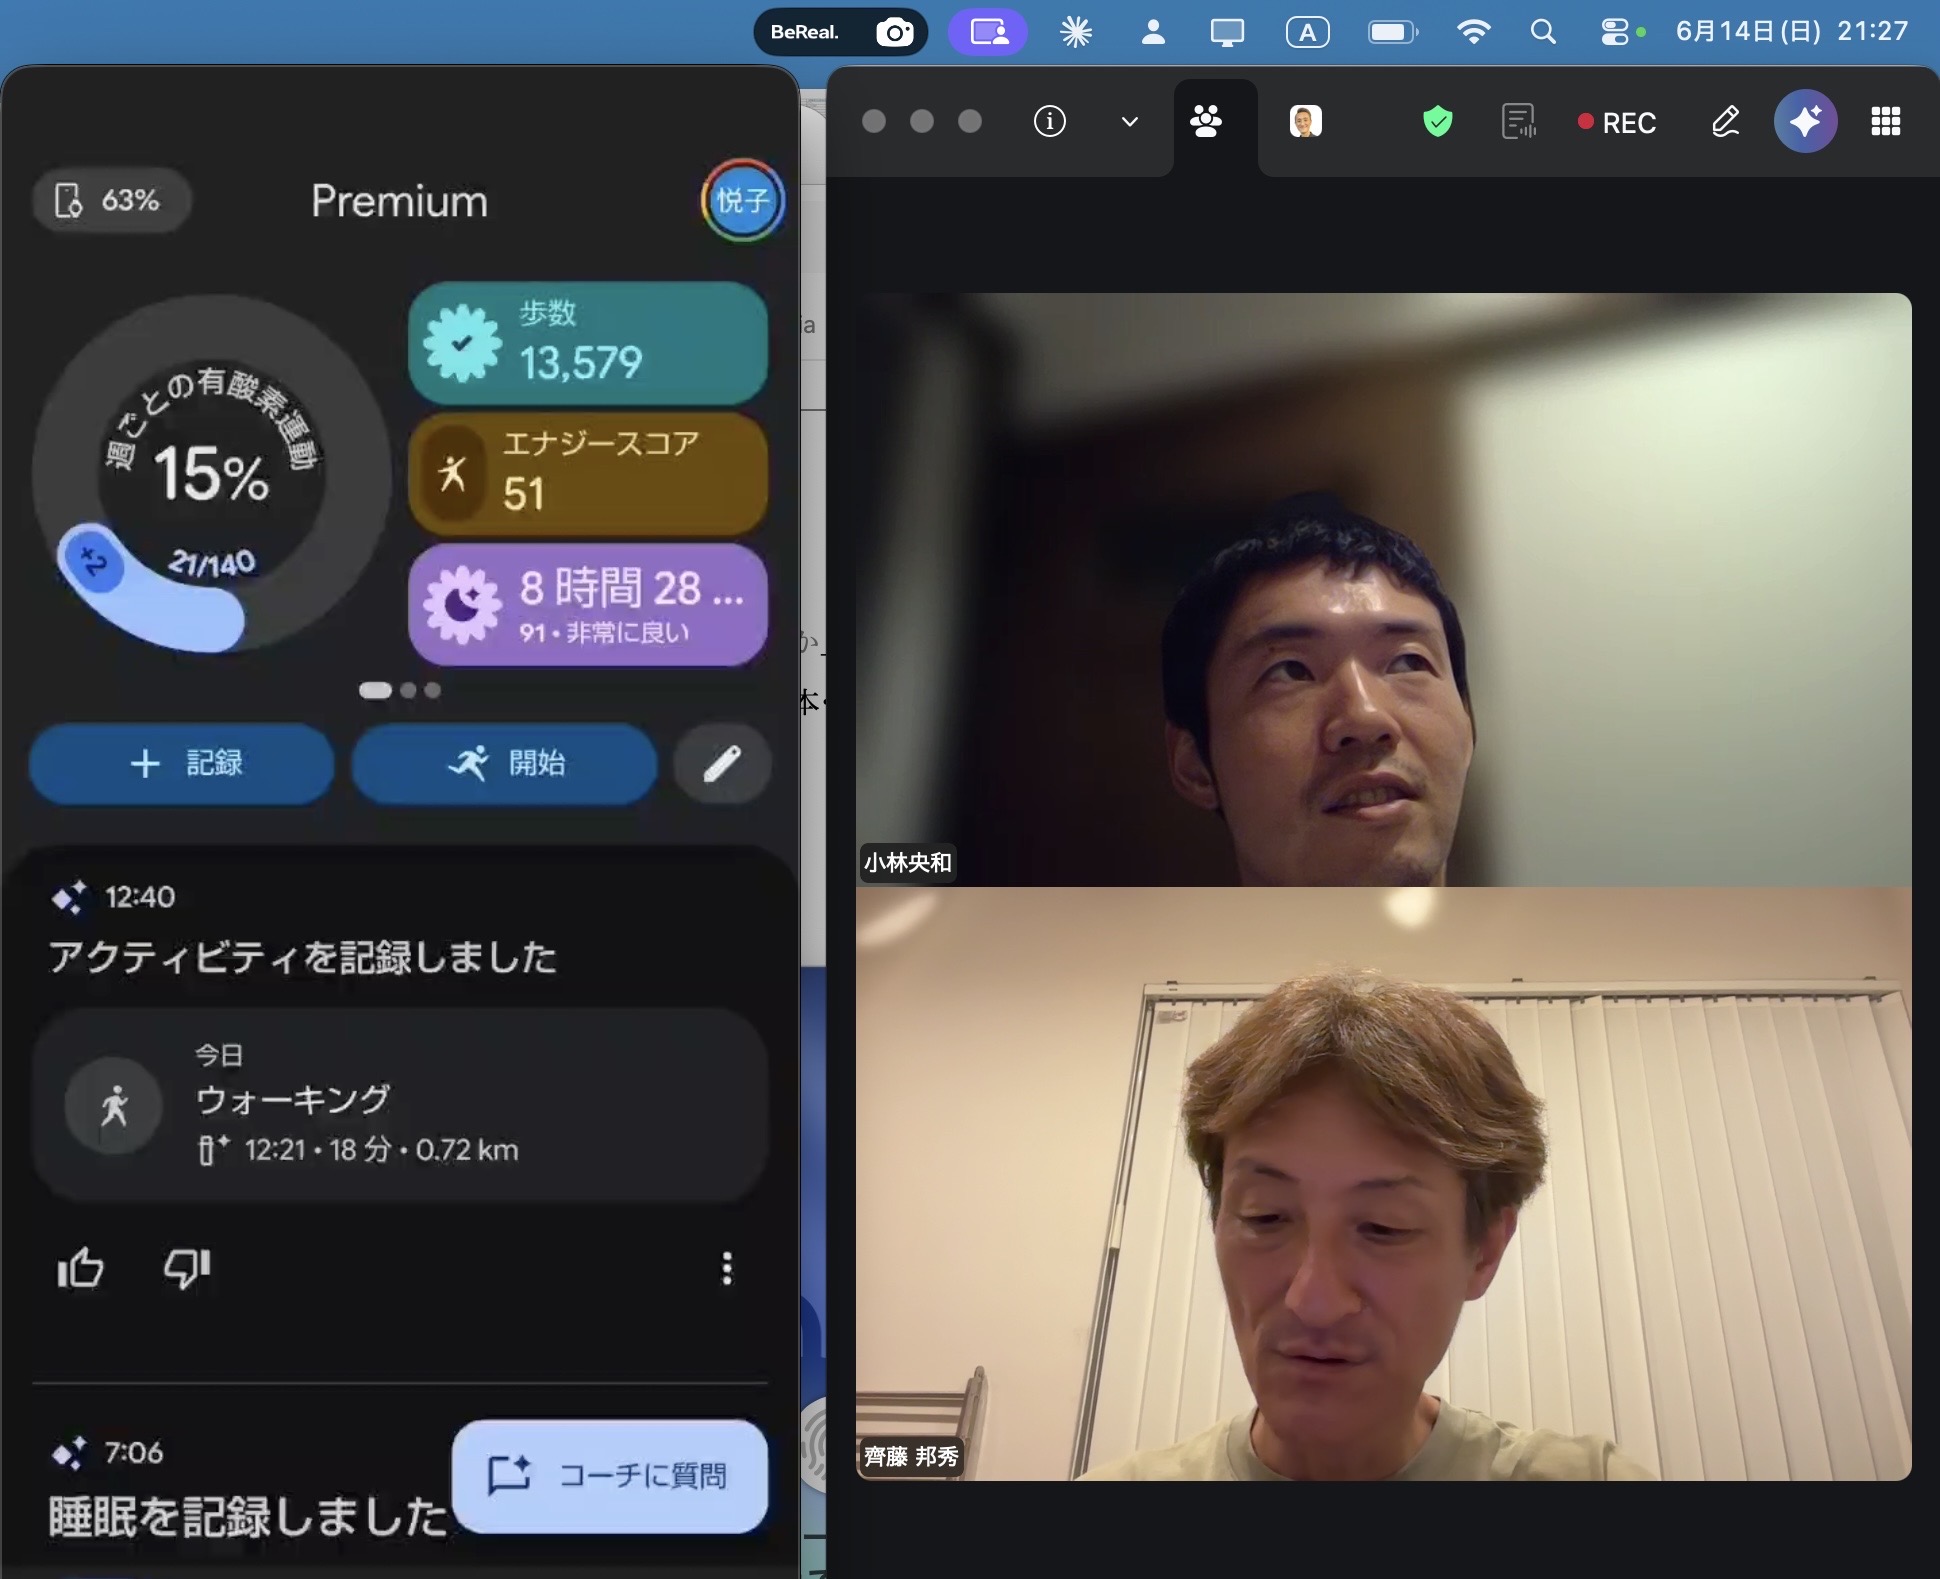Select 齊藤 邦秀 video tile
1940x1579 pixels.
tap(1384, 1184)
